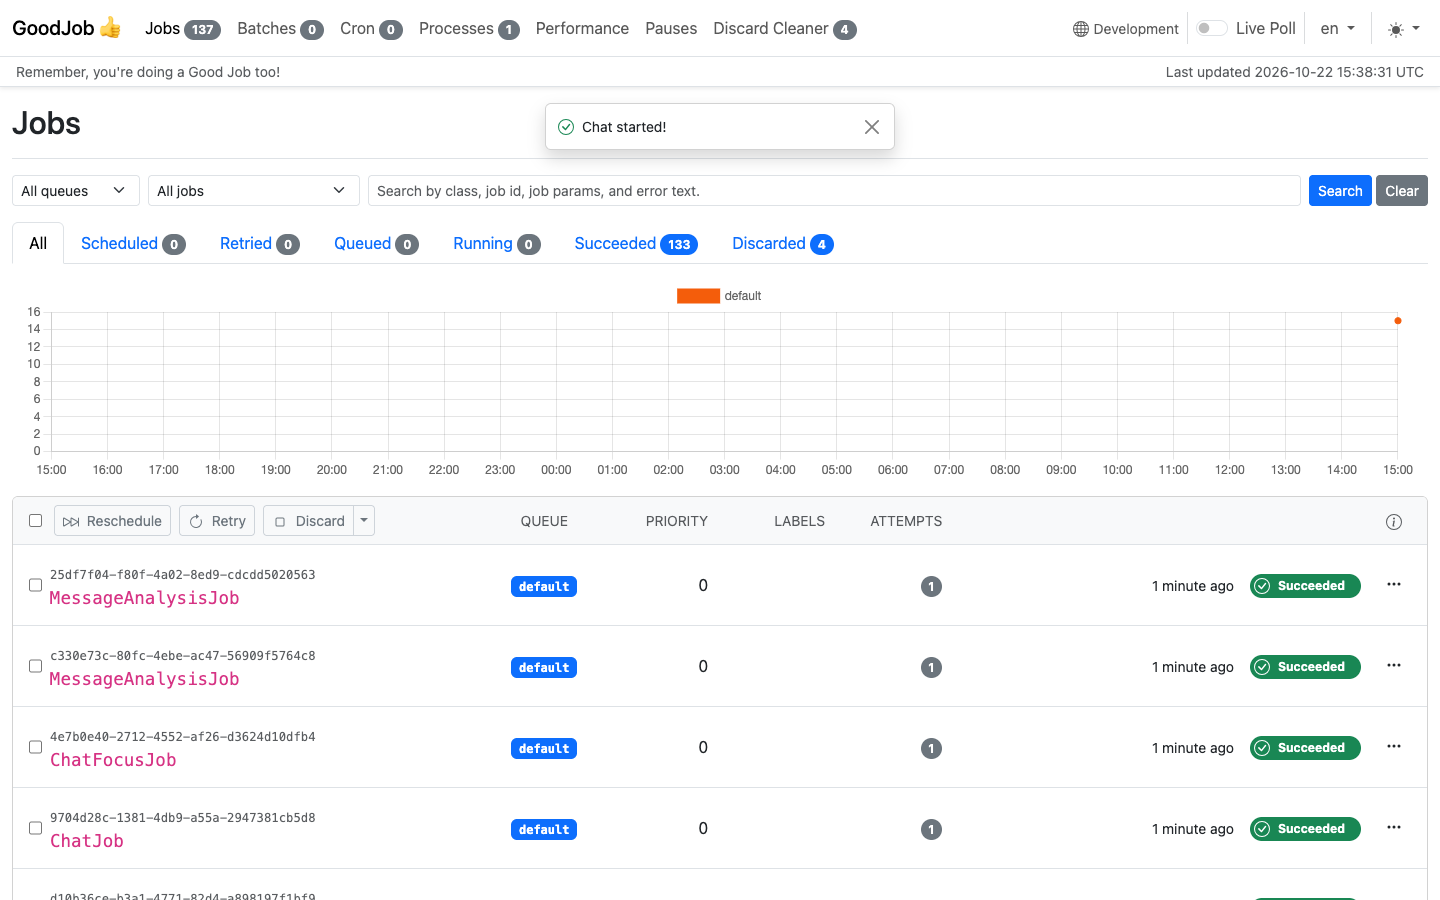Click attempts badge for job c330e73c
This screenshot has width=1440, height=900.
pos(931,668)
